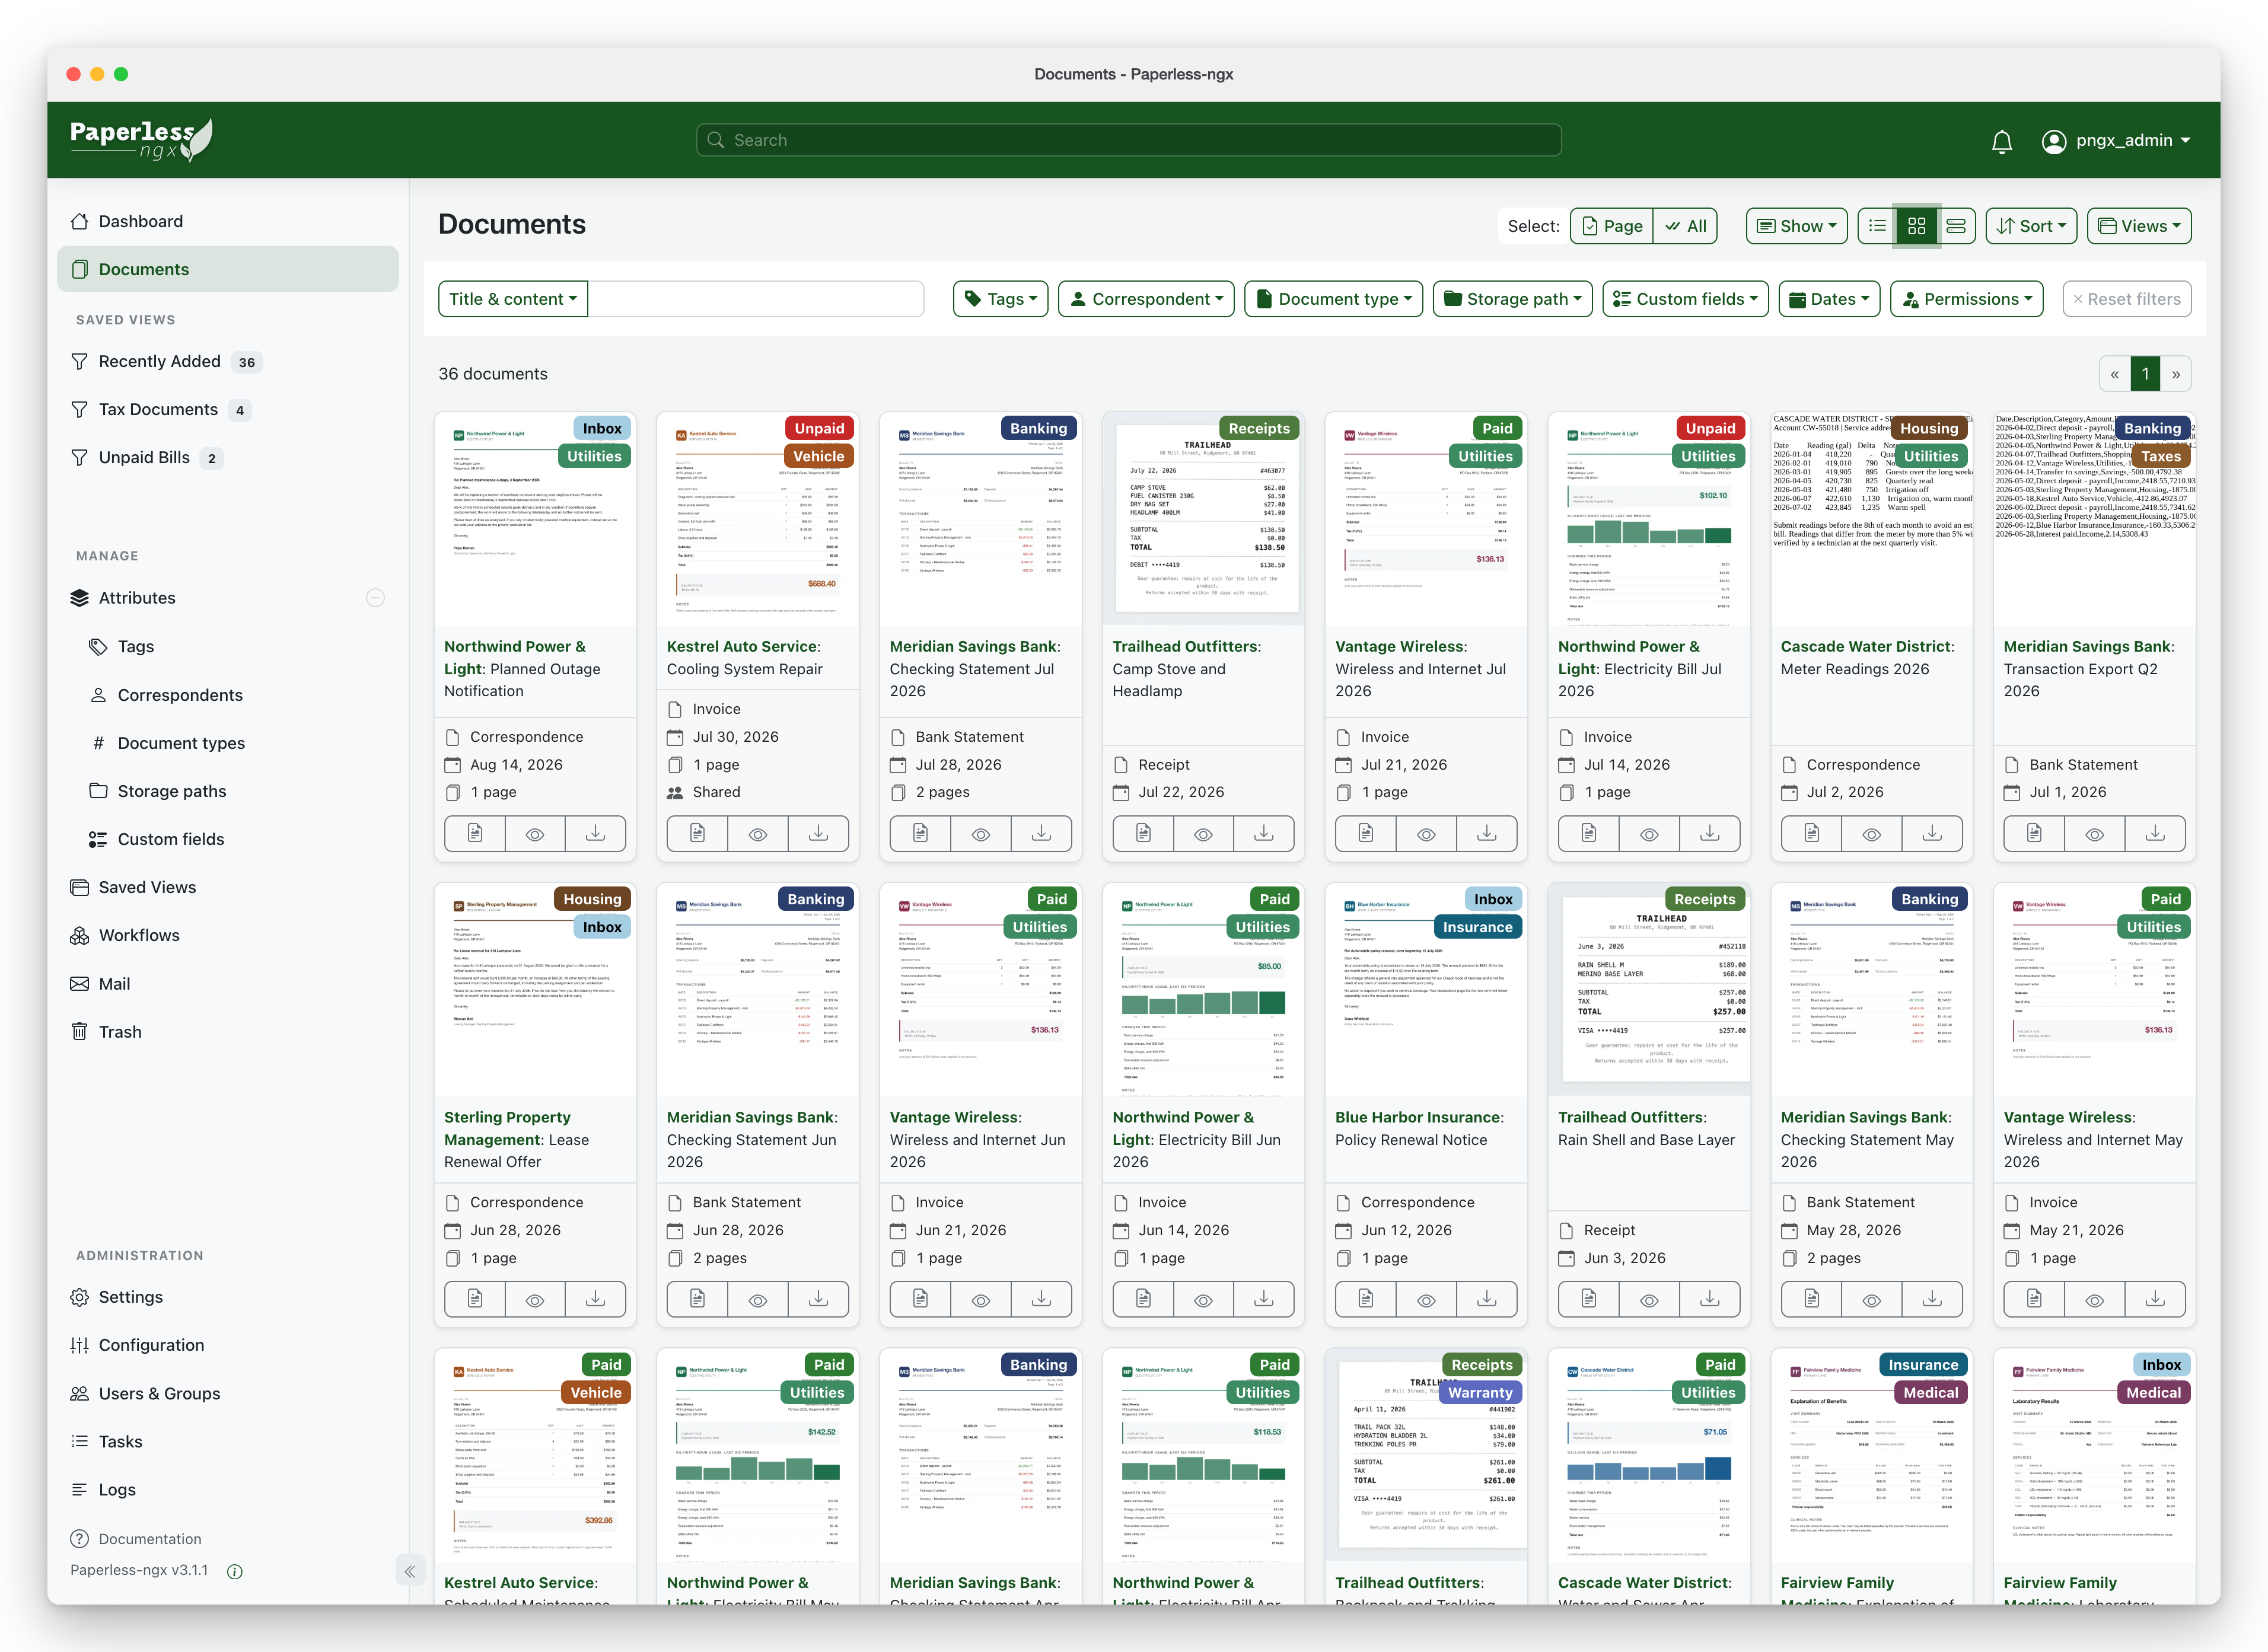Image resolution: width=2268 pixels, height=1652 pixels.
Task: Open the Unpaid Bills saved view
Action: click(228, 457)
